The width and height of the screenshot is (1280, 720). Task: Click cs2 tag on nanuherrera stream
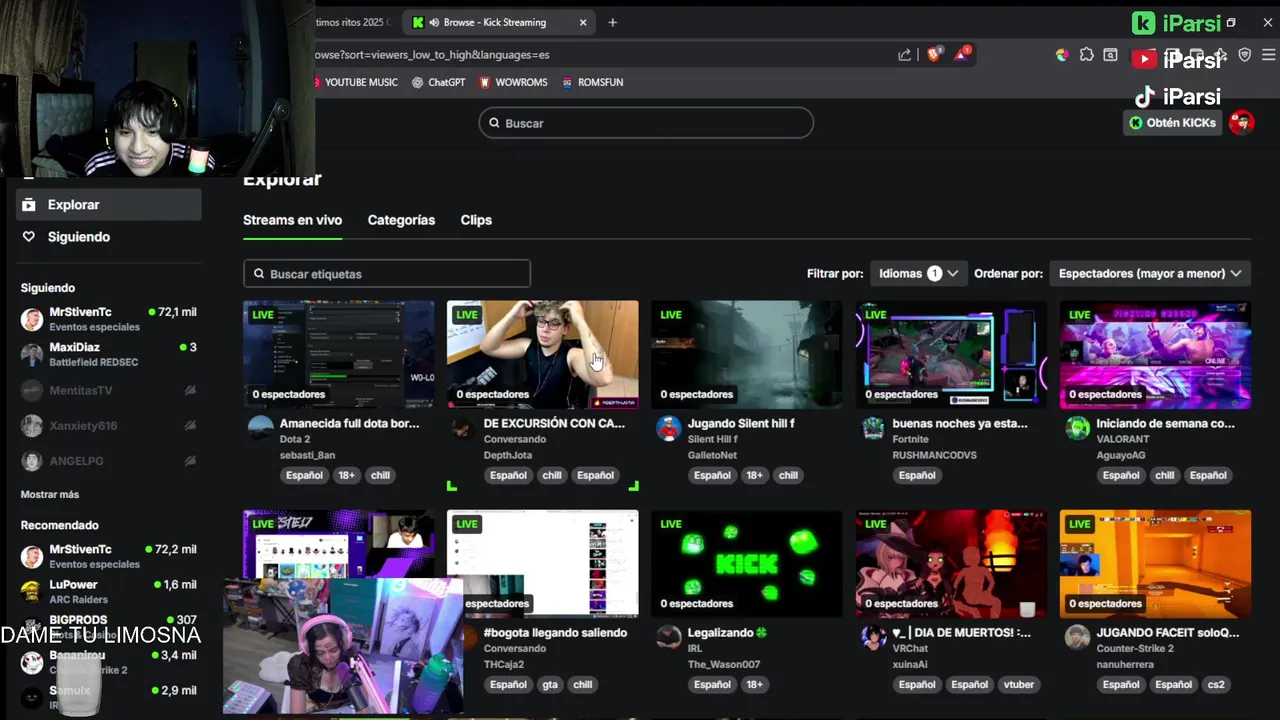pyautogui.click(x=1216, y=684)
